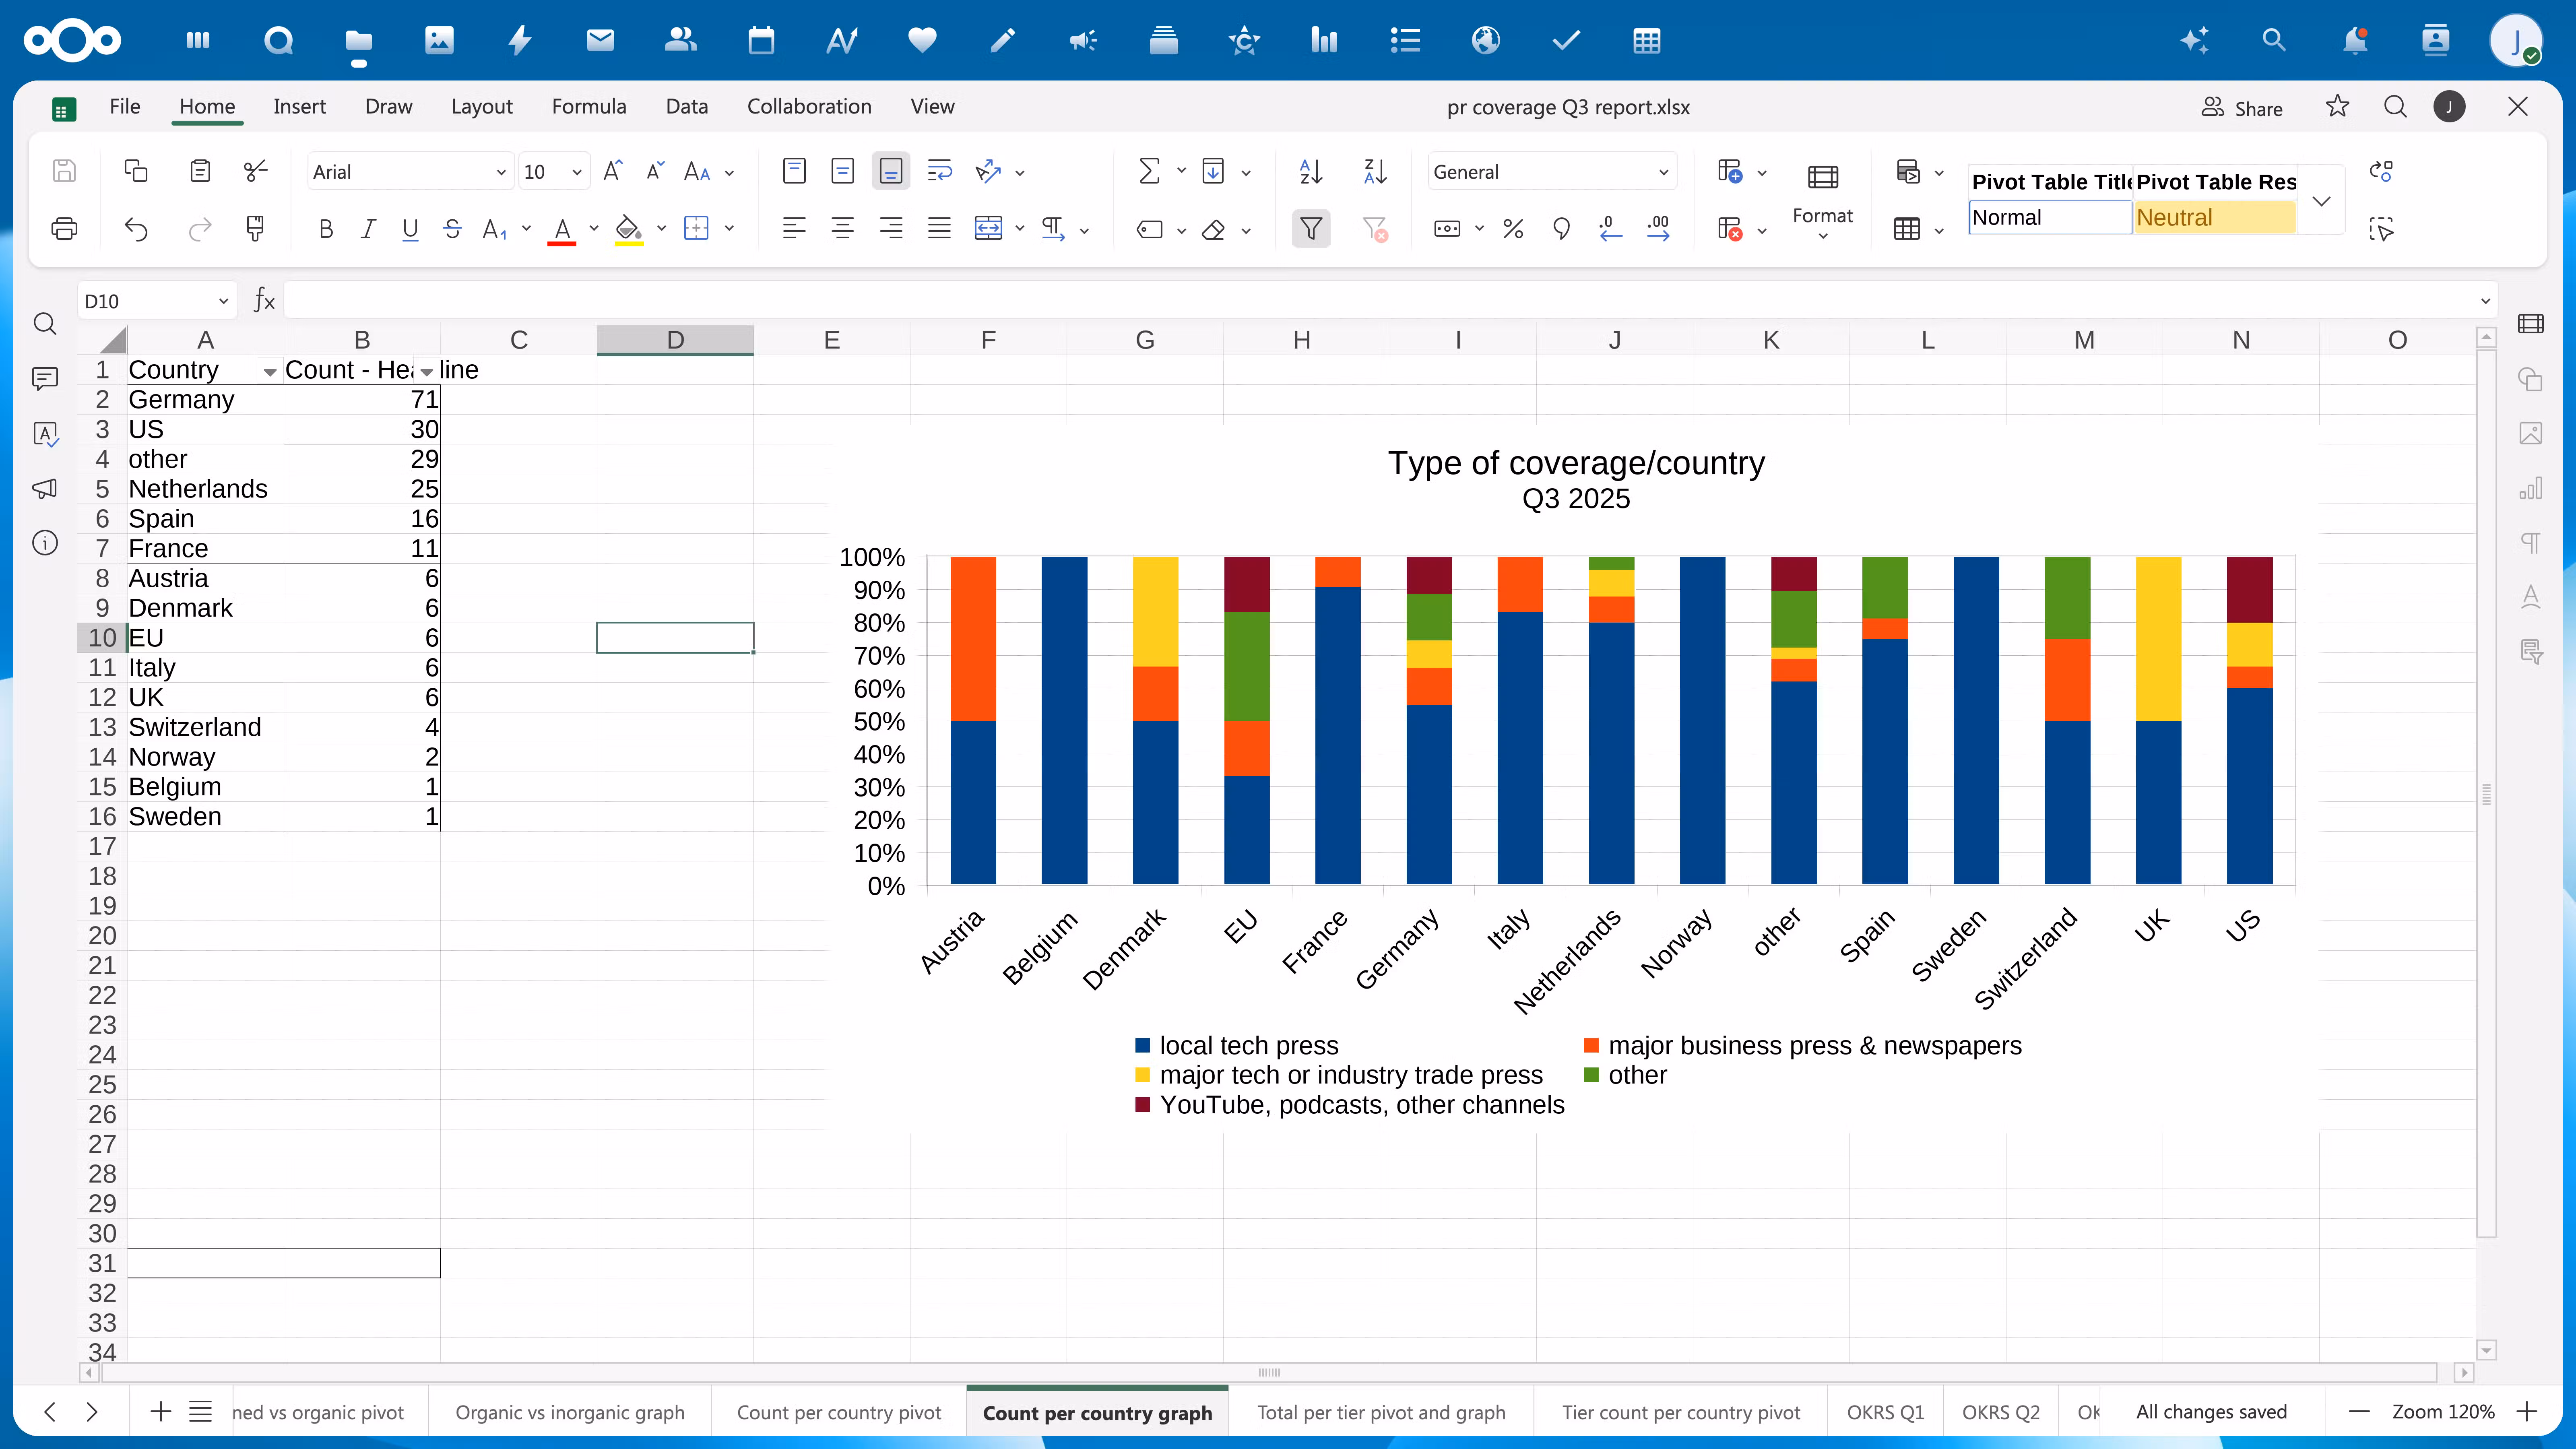Open the number format General dropdown
Viewport: 2576px width, 1449px height.
[1663, 172]
